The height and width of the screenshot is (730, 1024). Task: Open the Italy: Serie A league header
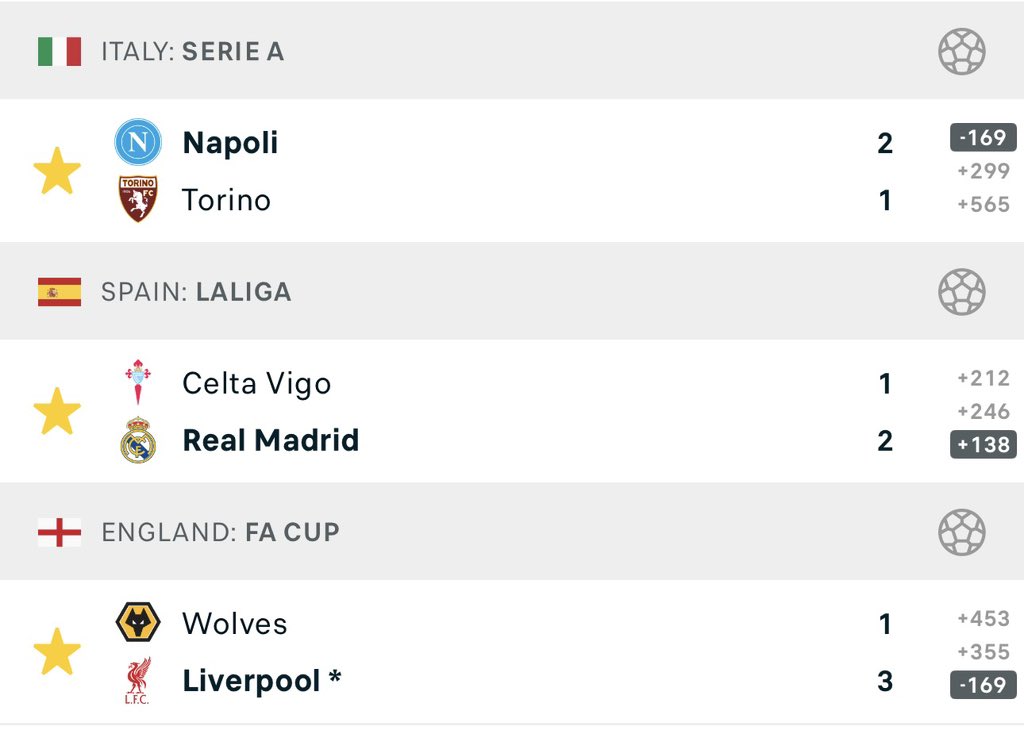click(x=512, y=51)
